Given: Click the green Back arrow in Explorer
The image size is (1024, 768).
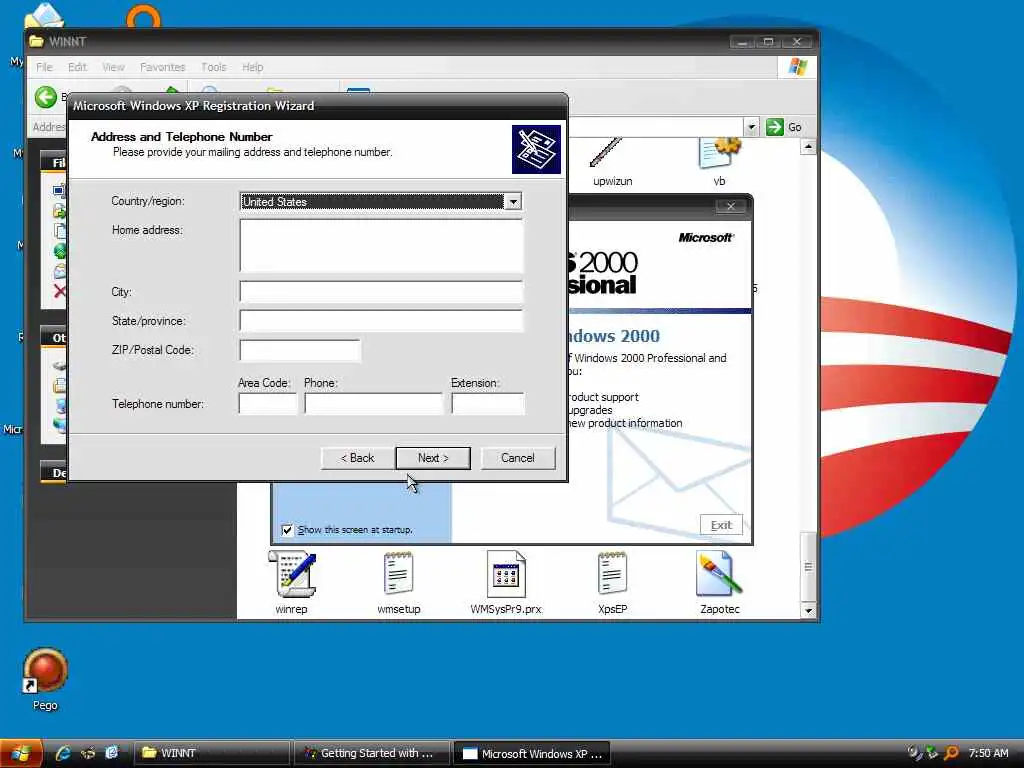Looking at the screenshot, I should (46, 97).
